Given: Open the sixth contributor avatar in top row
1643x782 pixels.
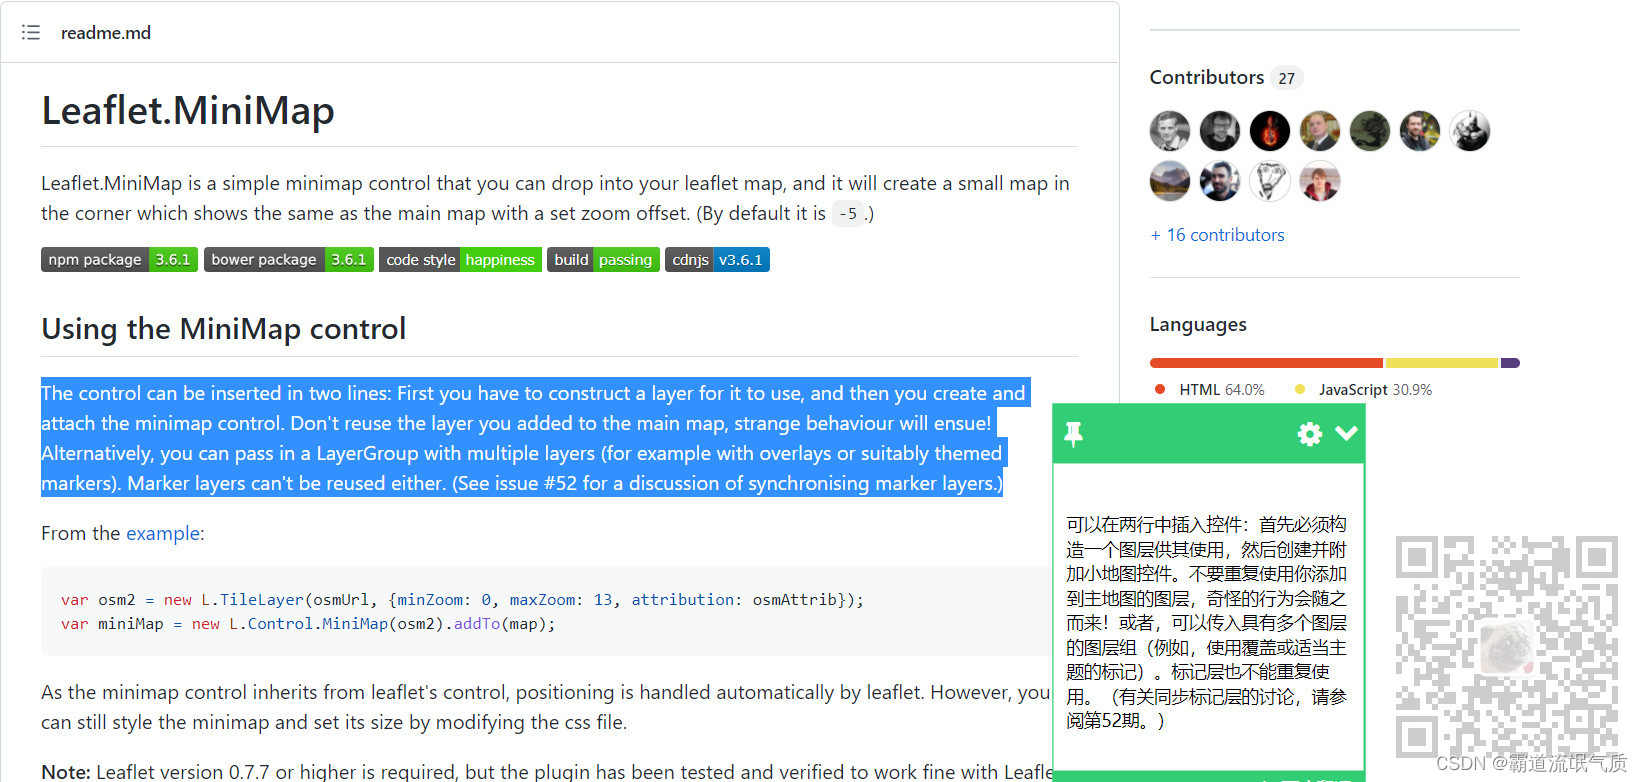Looking at the screenshot, I should 1420,131.
